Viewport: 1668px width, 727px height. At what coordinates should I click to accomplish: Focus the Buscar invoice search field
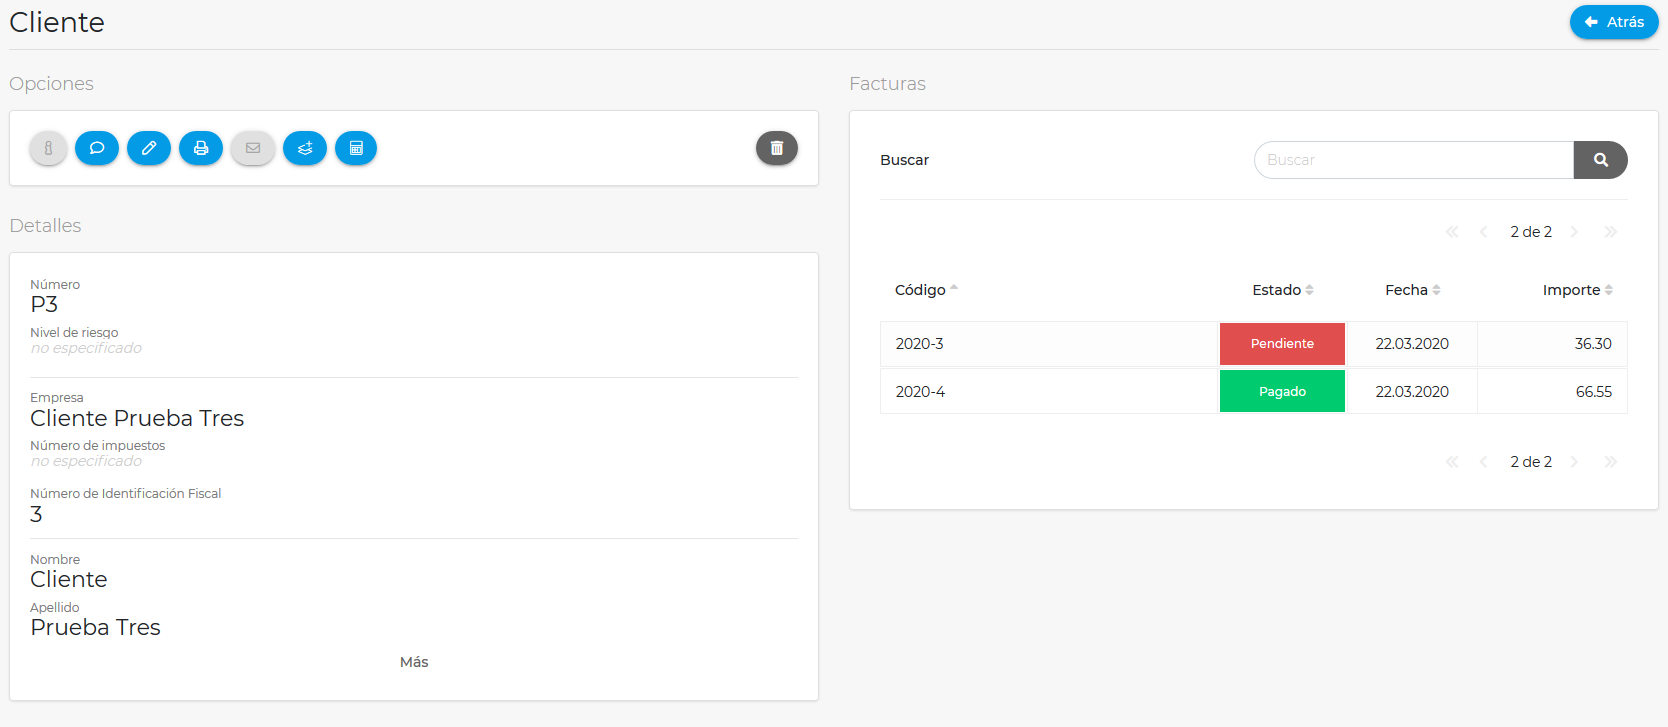(1413, 160)
